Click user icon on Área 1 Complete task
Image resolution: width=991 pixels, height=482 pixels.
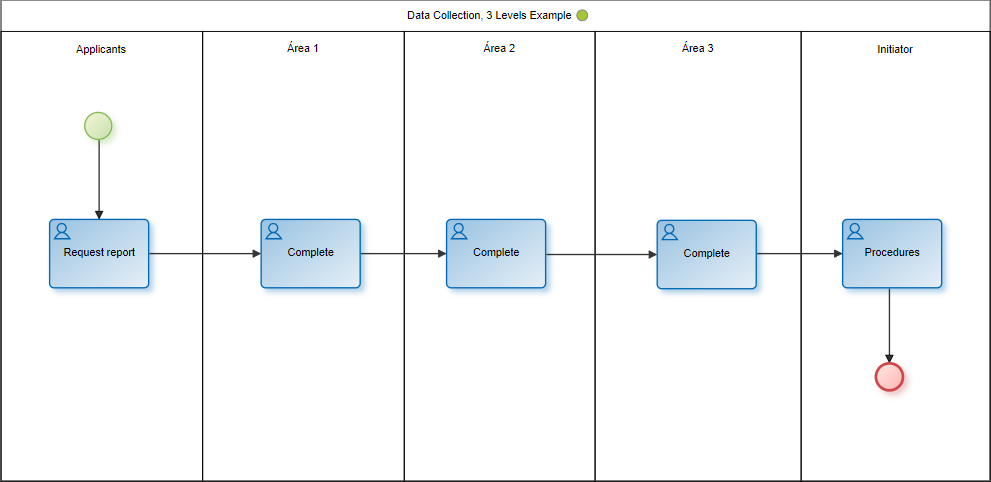[x=274, y=232]
